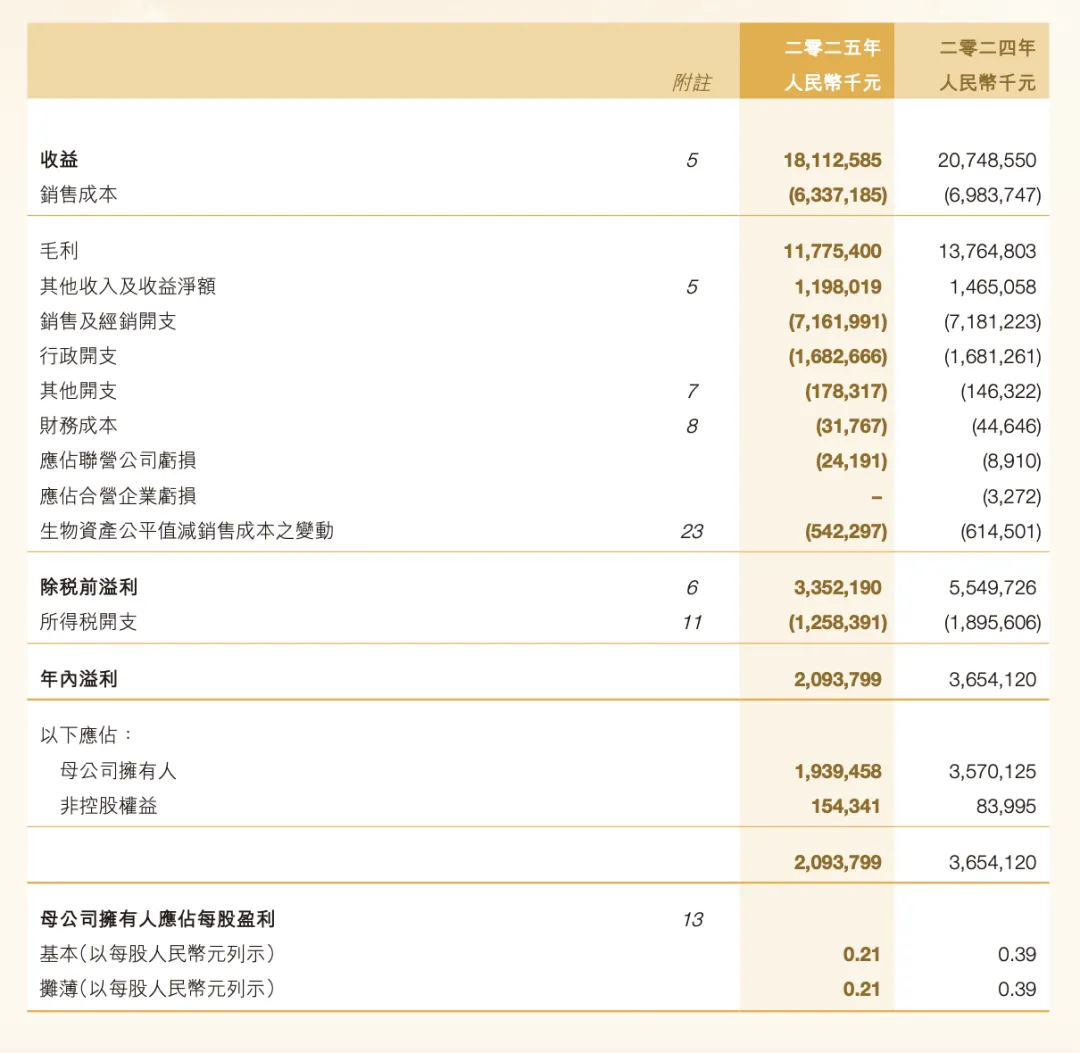Screen dimensions: 1080x1053
Task: Click note number 8 beside 財務成本
Action: [x=692, y=426]
